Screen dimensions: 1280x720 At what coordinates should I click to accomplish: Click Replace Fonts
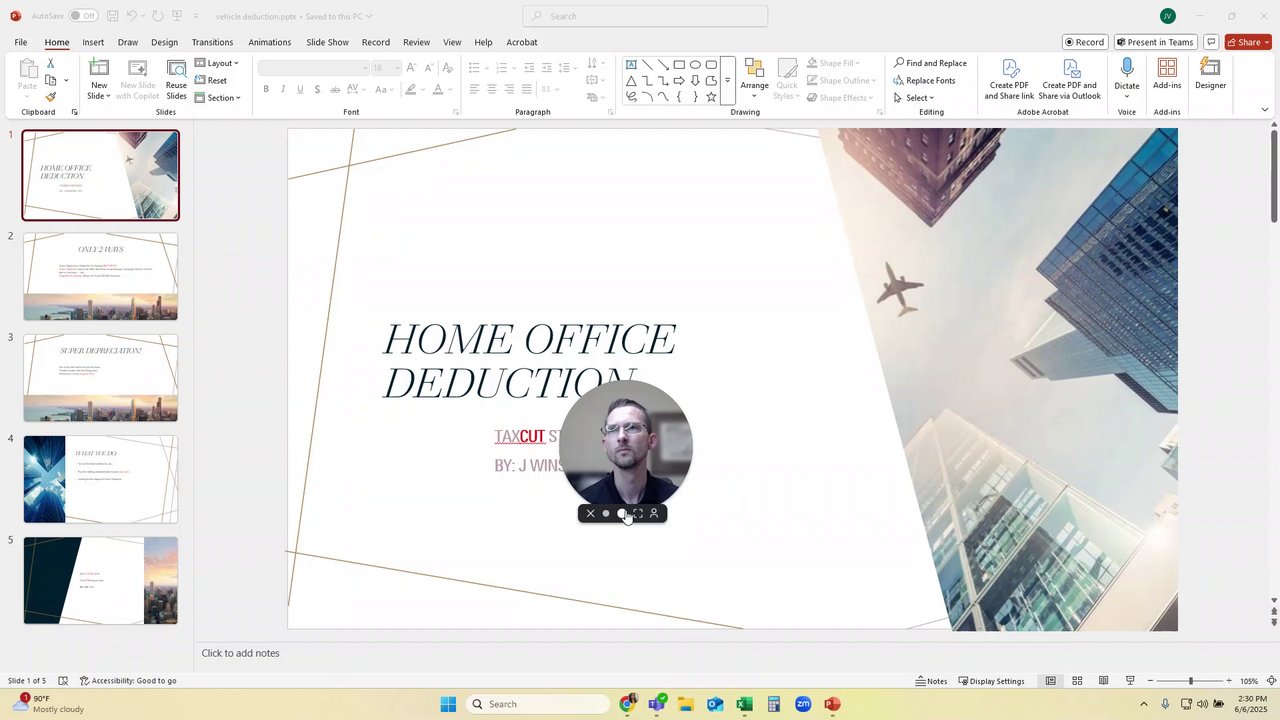(x=924, y=80)
